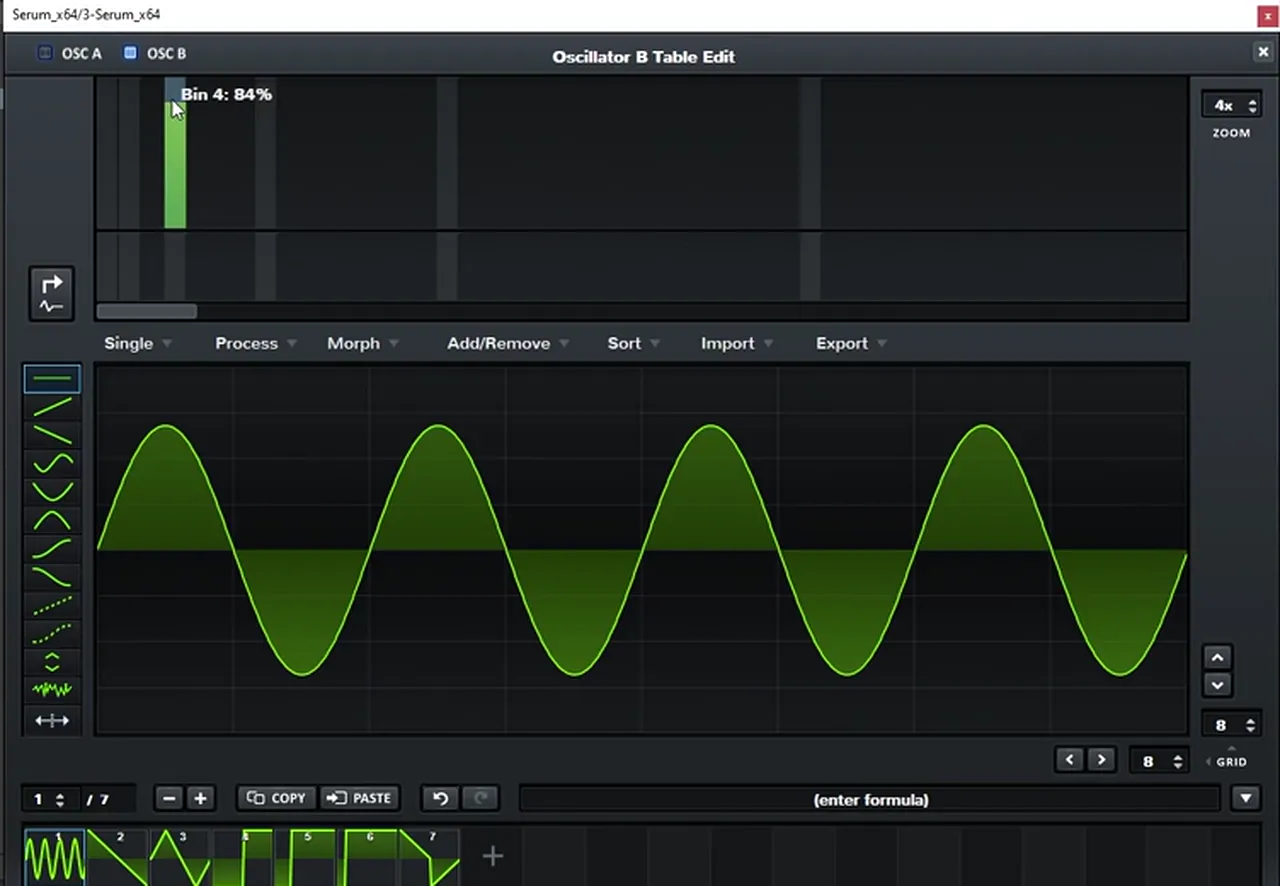Undo the last table edit
The image size is (1280, 886).
(x=440, y=798)
